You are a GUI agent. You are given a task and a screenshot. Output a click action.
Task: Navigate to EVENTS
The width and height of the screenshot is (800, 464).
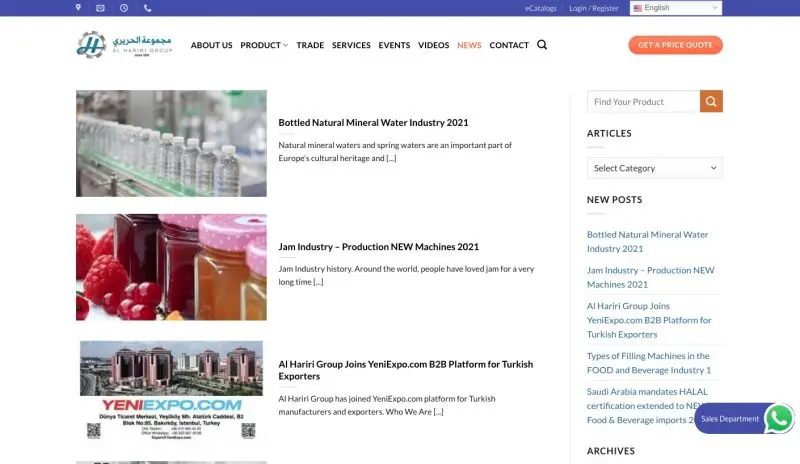[394, 45]
